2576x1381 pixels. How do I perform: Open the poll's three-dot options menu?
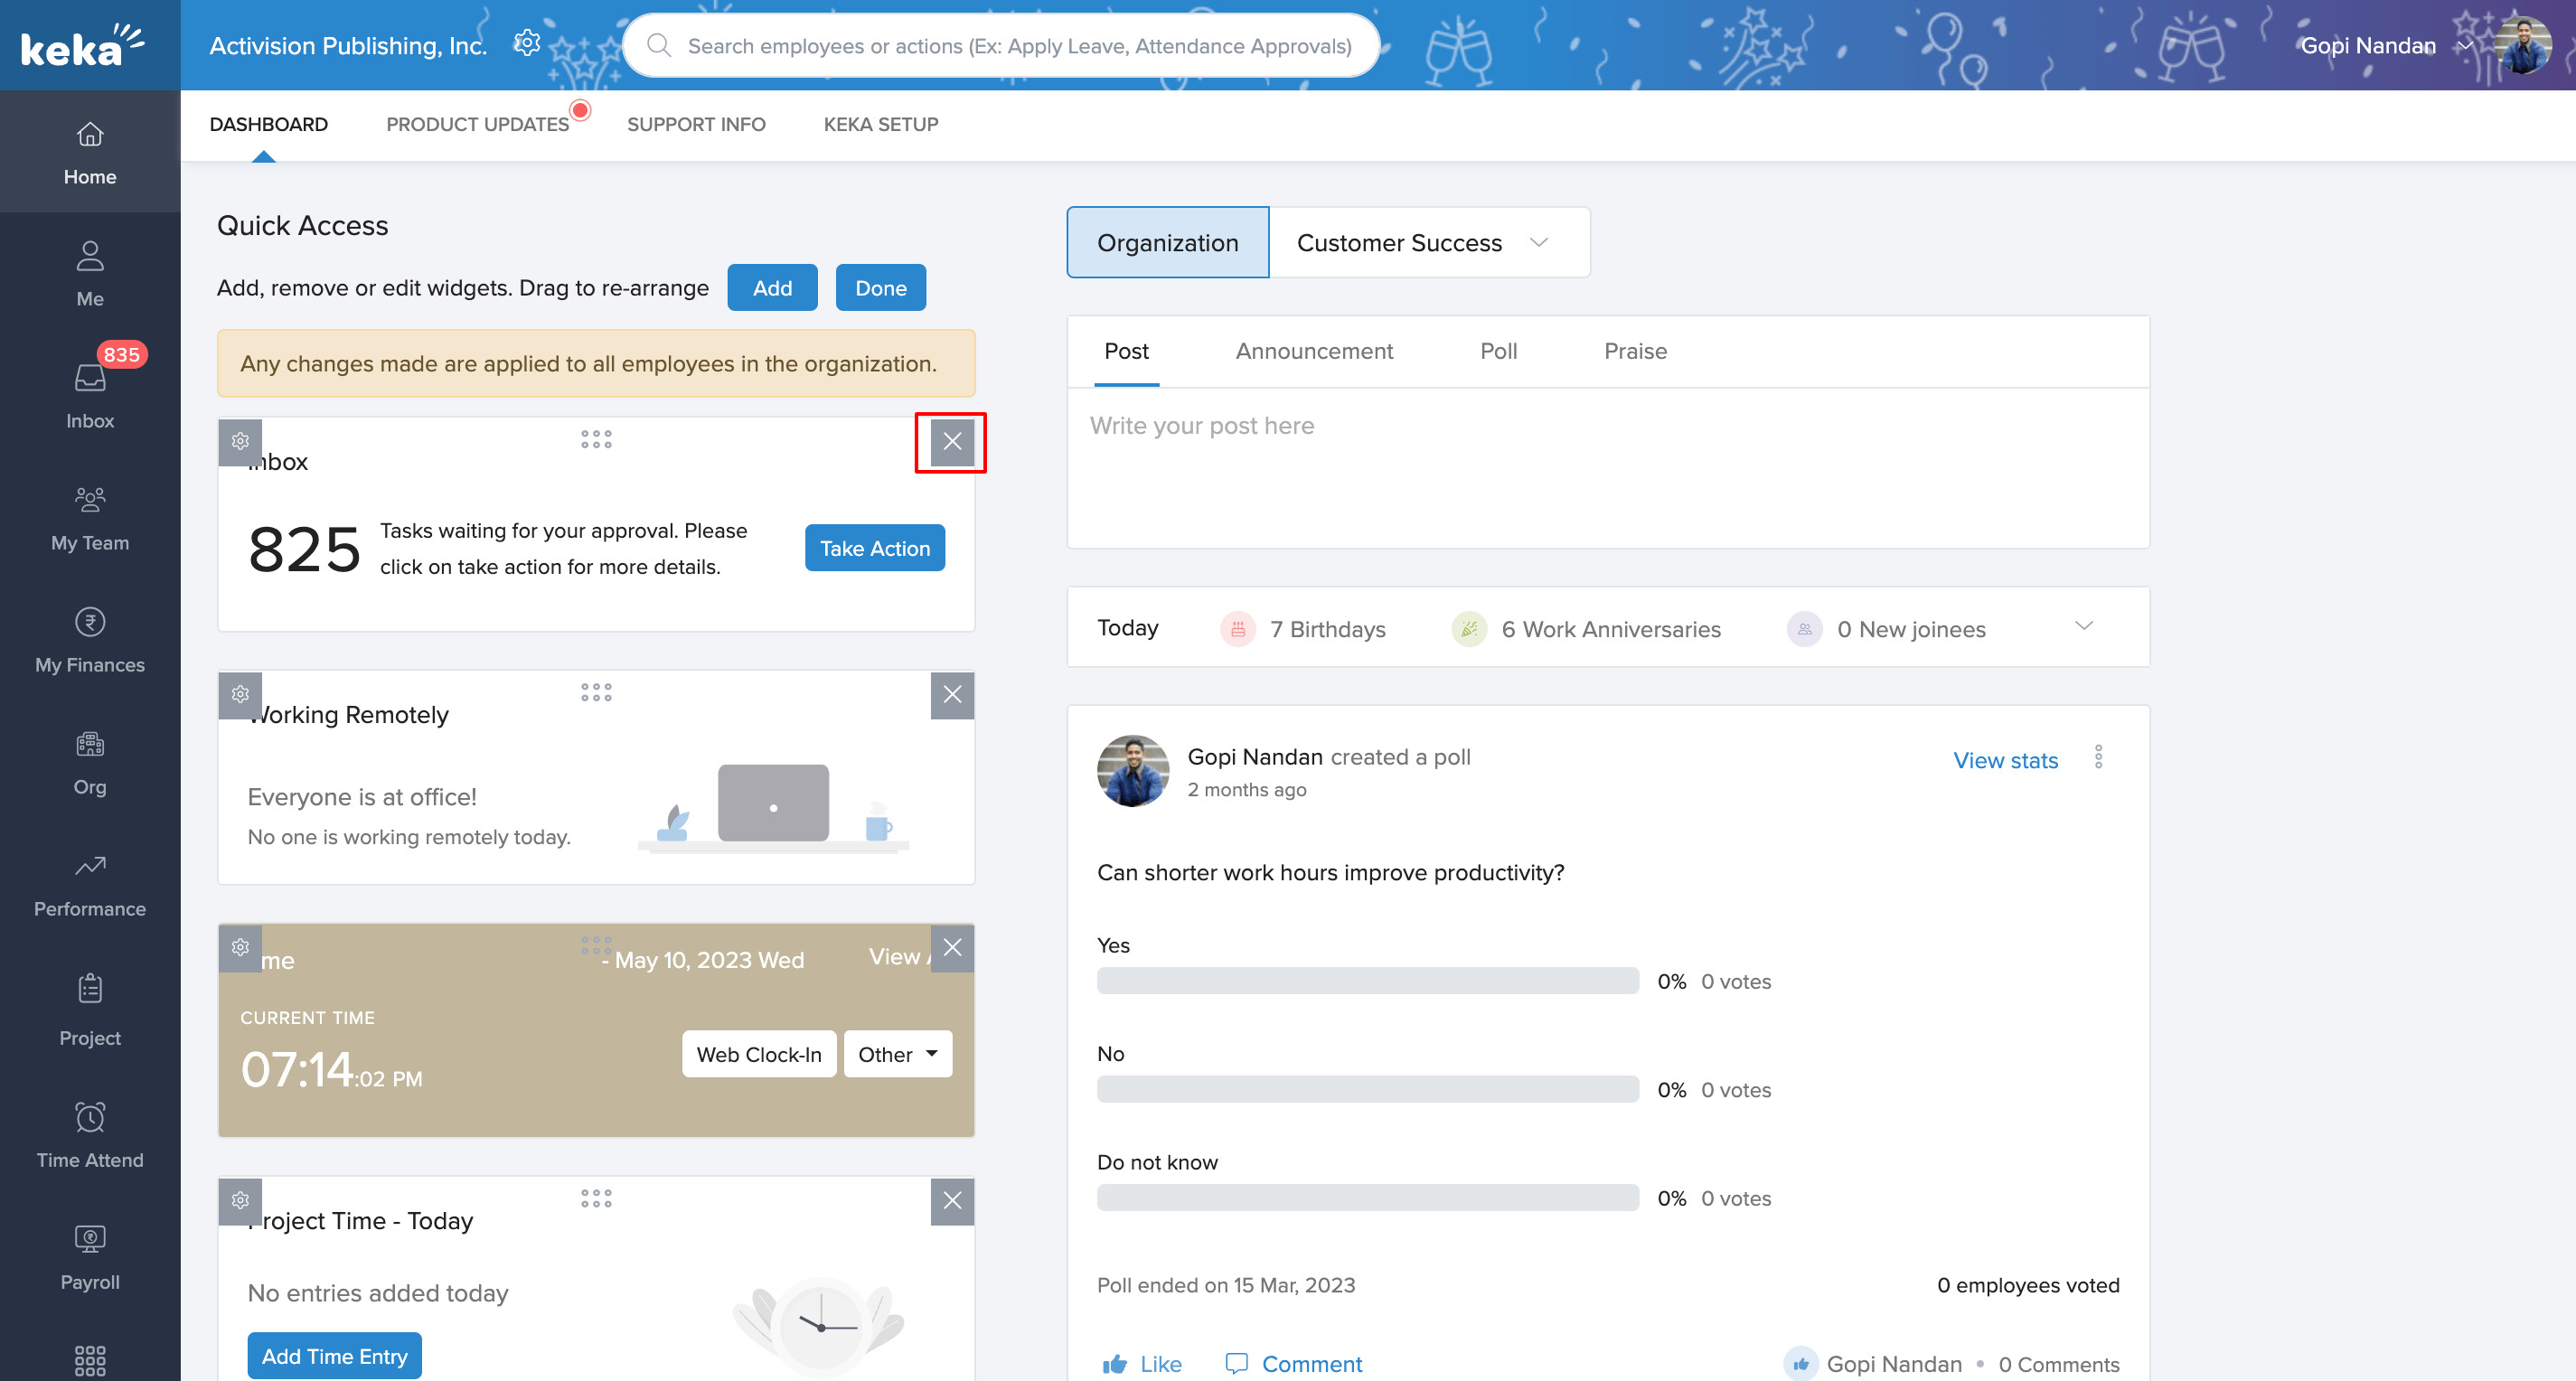2098,757
